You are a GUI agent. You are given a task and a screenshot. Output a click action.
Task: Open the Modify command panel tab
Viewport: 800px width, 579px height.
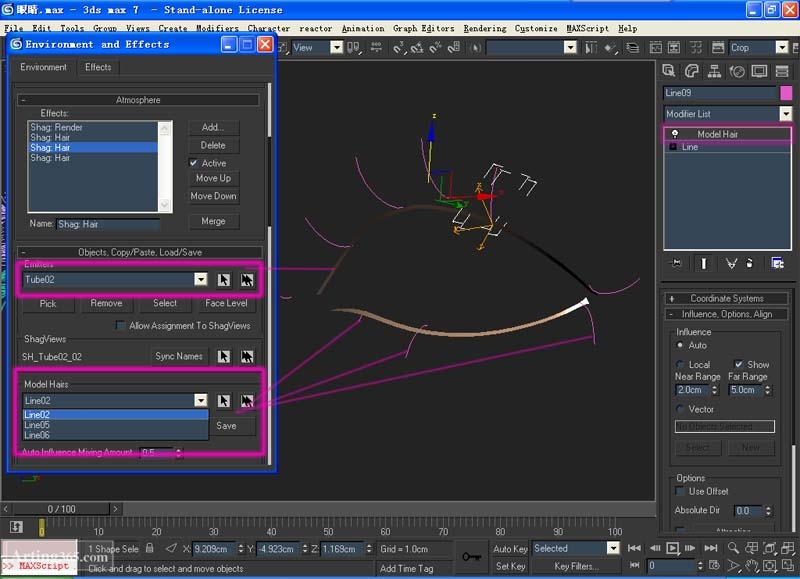pos(691,71)
